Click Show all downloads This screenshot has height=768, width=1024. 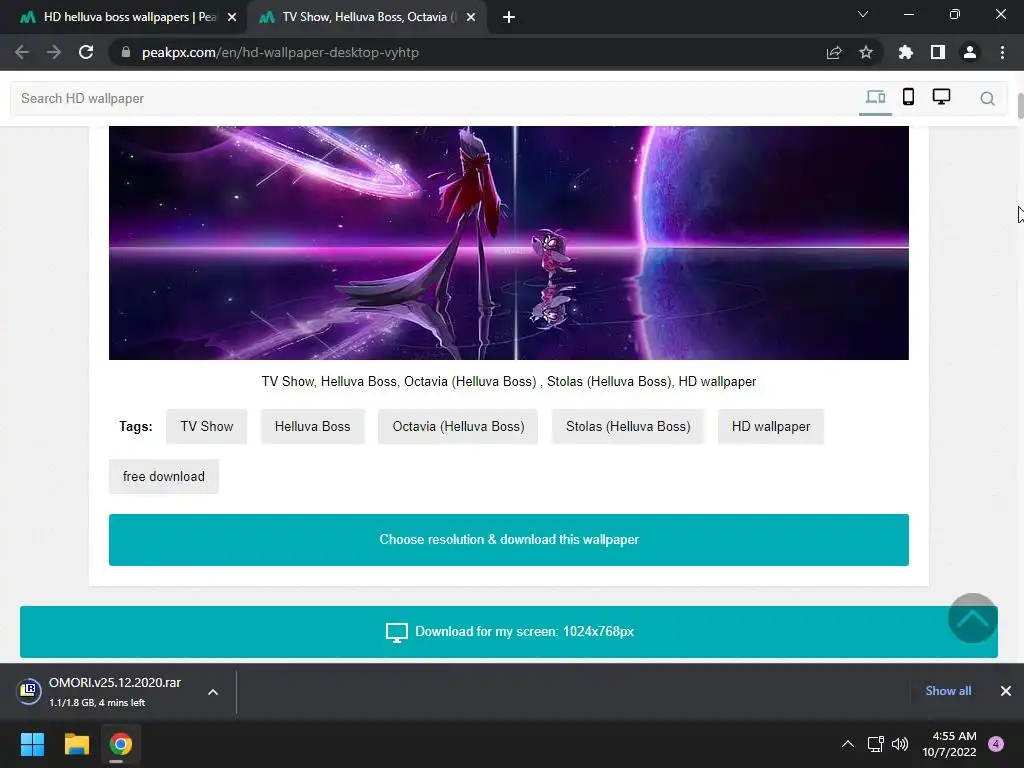coord(948,691)
